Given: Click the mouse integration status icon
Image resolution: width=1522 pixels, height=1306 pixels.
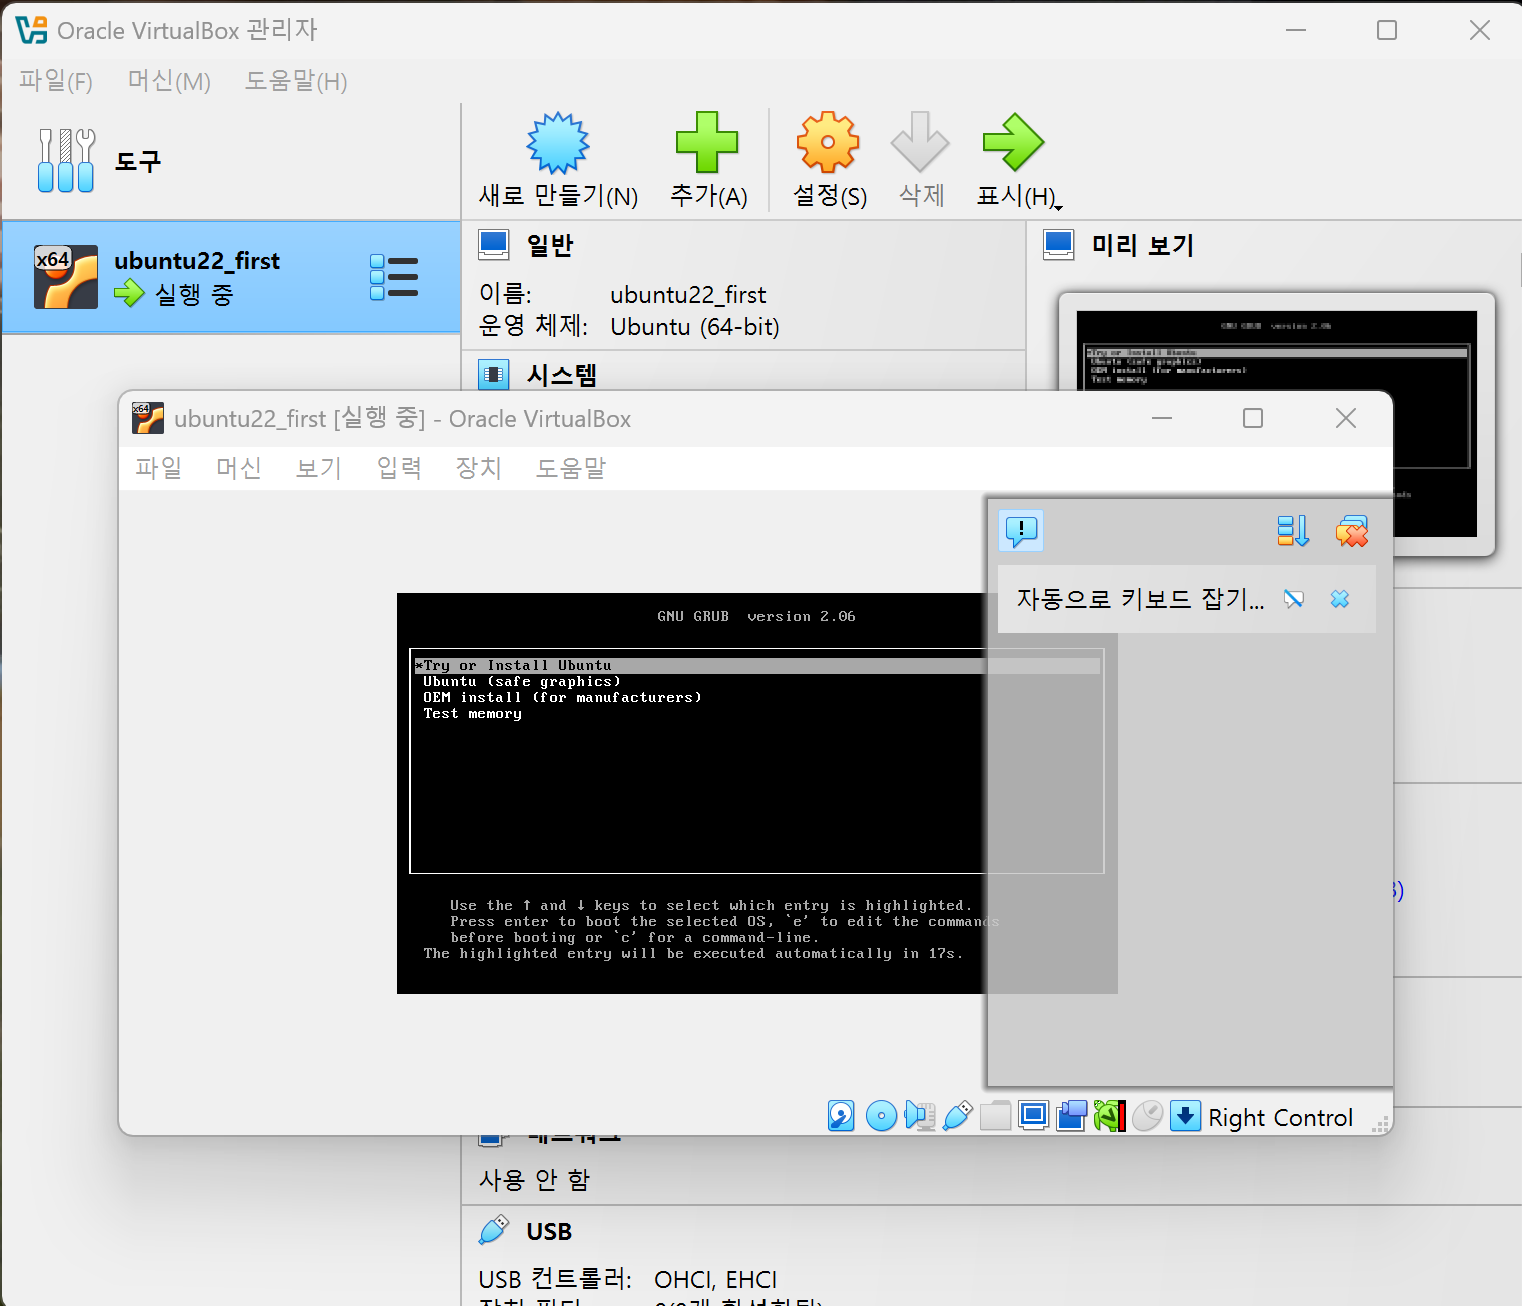Looking at the screenshot, I should tap(1147, 1116).
